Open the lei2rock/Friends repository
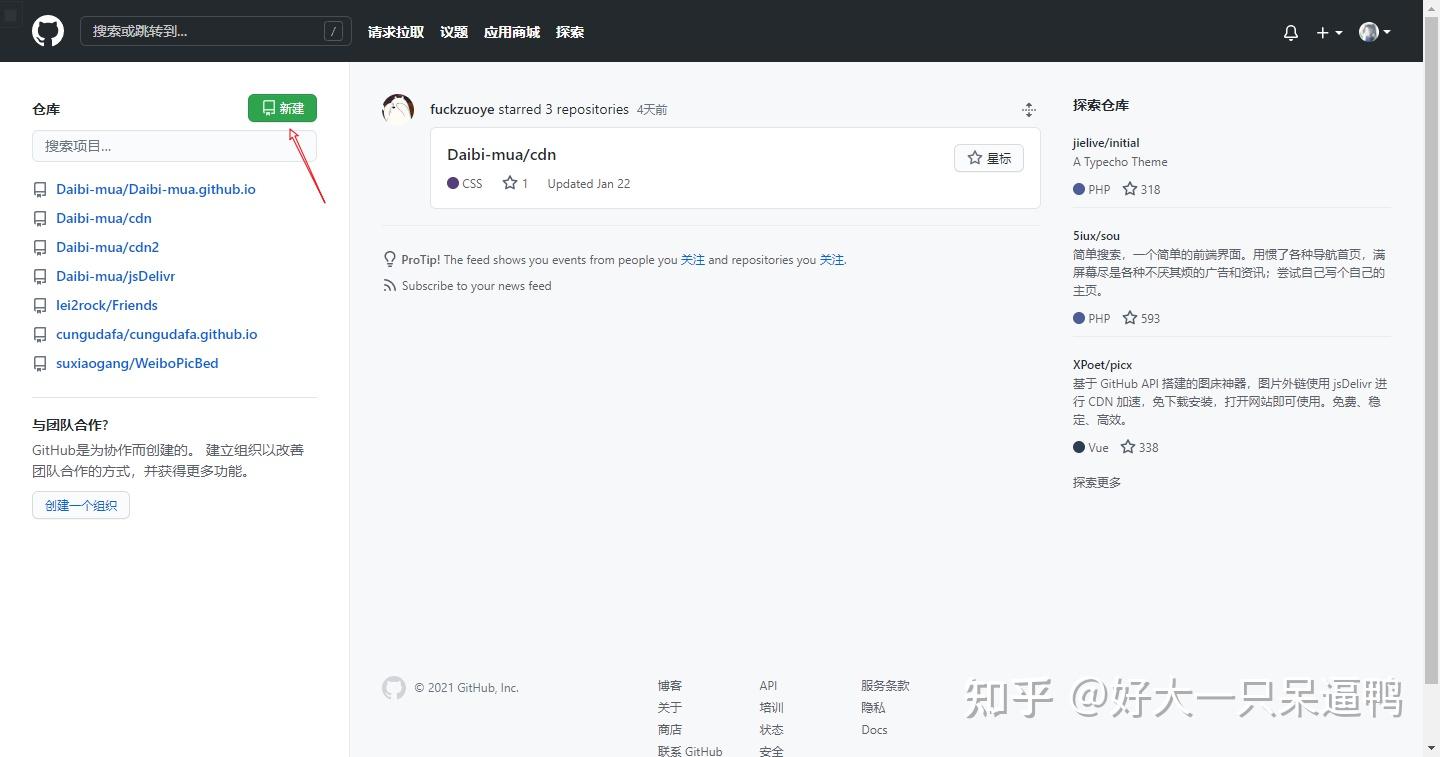This screenshot has width=1440, height=757. tap(107, 305)
